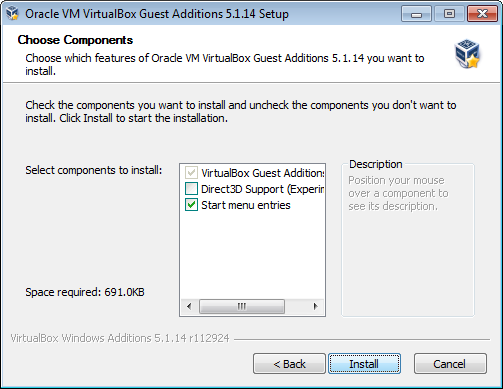503x389 pixels.
Task: Click the VirtualBox cube logo in the header
Action: pos(467,54)
